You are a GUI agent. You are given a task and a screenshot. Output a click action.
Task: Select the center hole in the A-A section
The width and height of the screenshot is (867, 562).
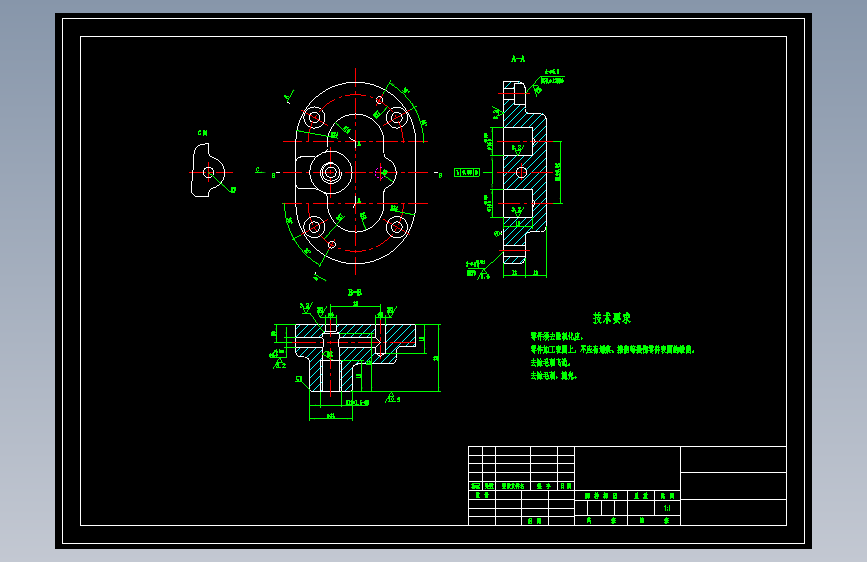pyautogui.click(x=521, y=173)
